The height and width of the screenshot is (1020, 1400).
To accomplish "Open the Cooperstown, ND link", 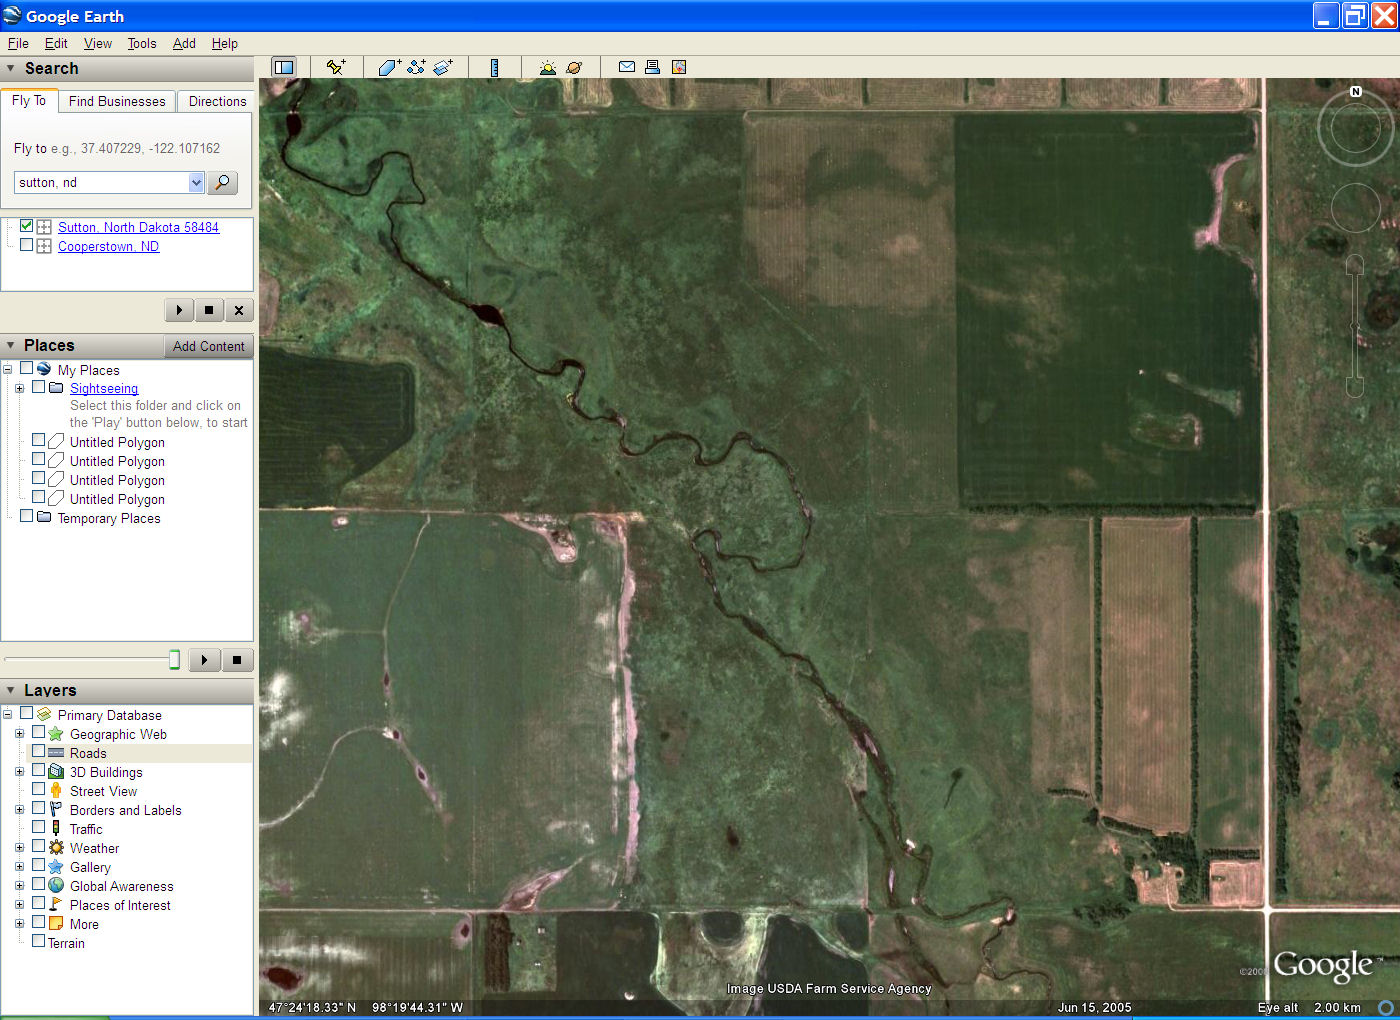I will (x=108, y=246).
